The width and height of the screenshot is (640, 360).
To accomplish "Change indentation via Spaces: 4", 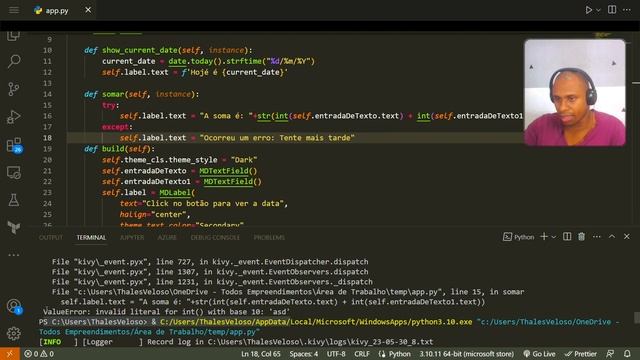I will (304, 354).
